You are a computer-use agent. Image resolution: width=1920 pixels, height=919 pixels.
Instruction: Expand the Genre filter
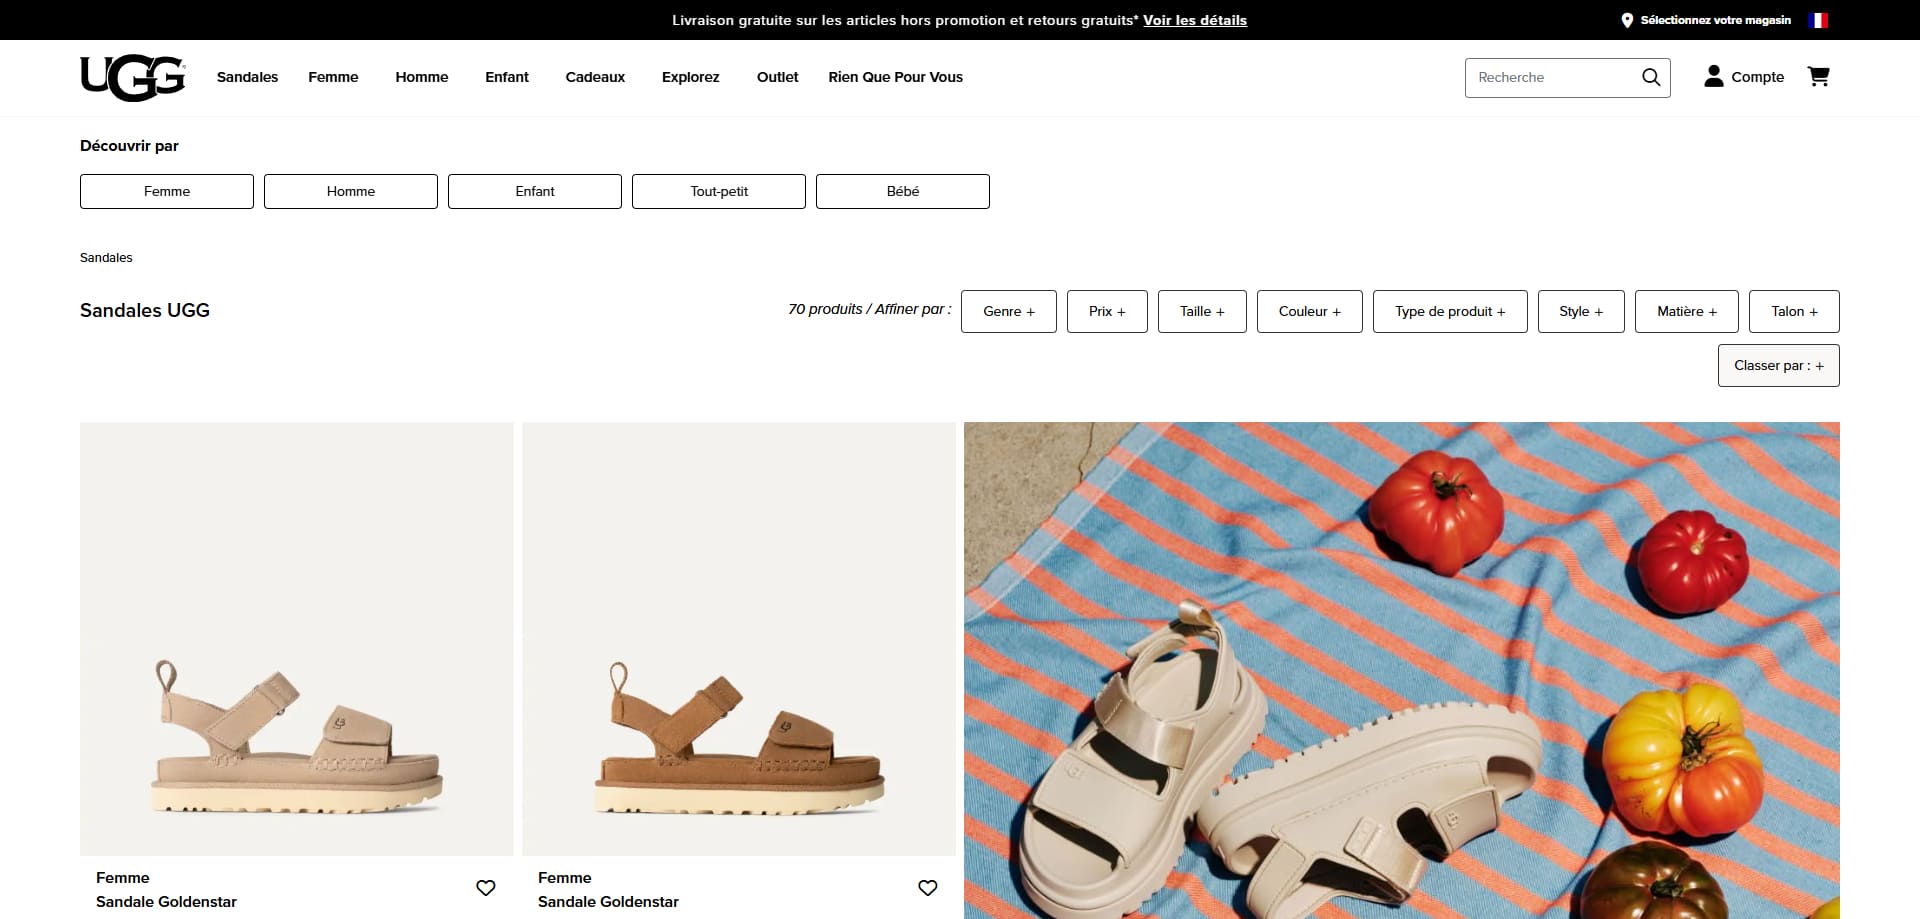tap(1009, 311)
